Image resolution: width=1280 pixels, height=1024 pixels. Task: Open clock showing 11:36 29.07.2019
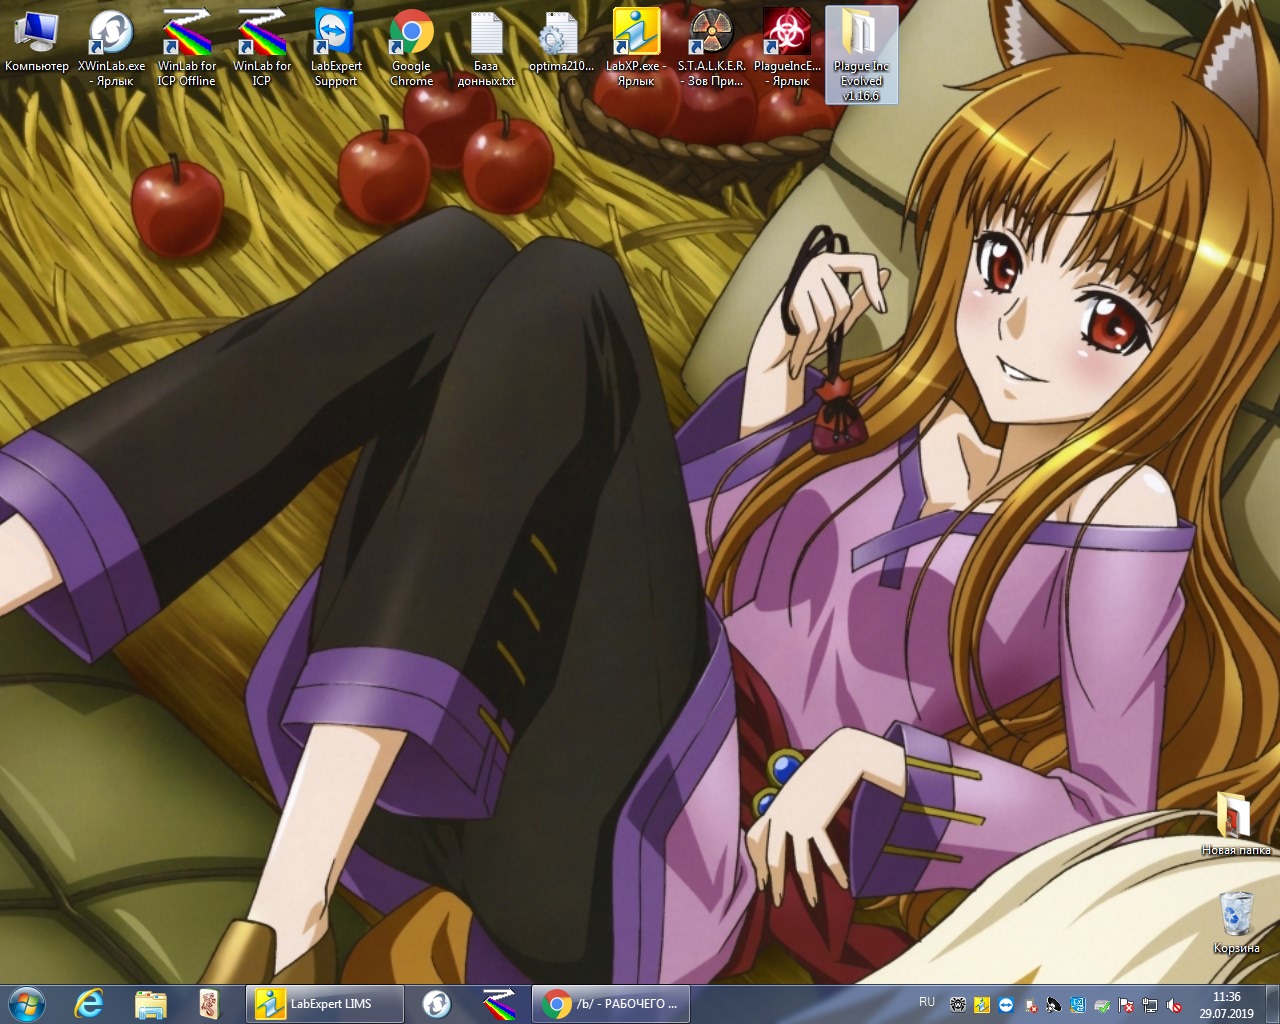coord(1227,1005)
